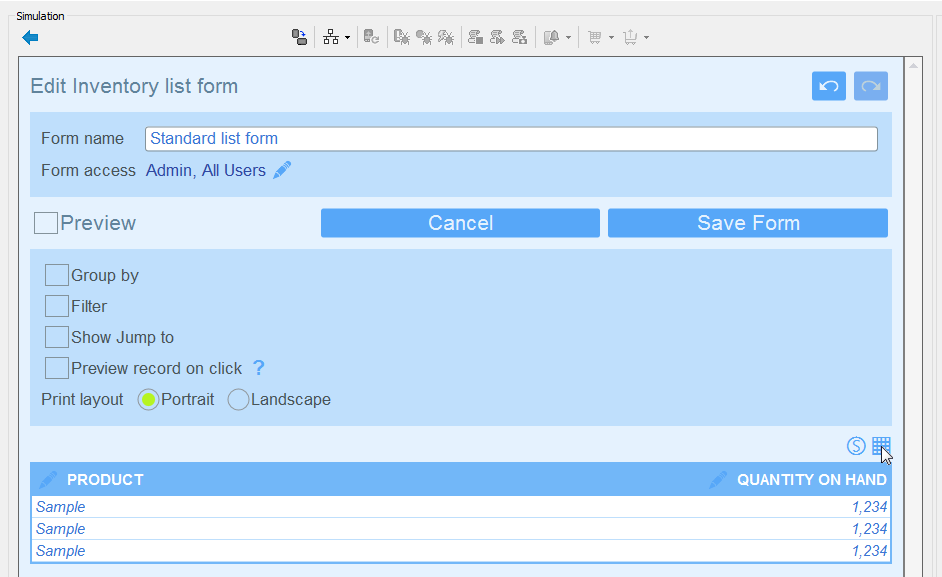Select Landscape print layout
This screenshot has width=942, height=577.
238,400
